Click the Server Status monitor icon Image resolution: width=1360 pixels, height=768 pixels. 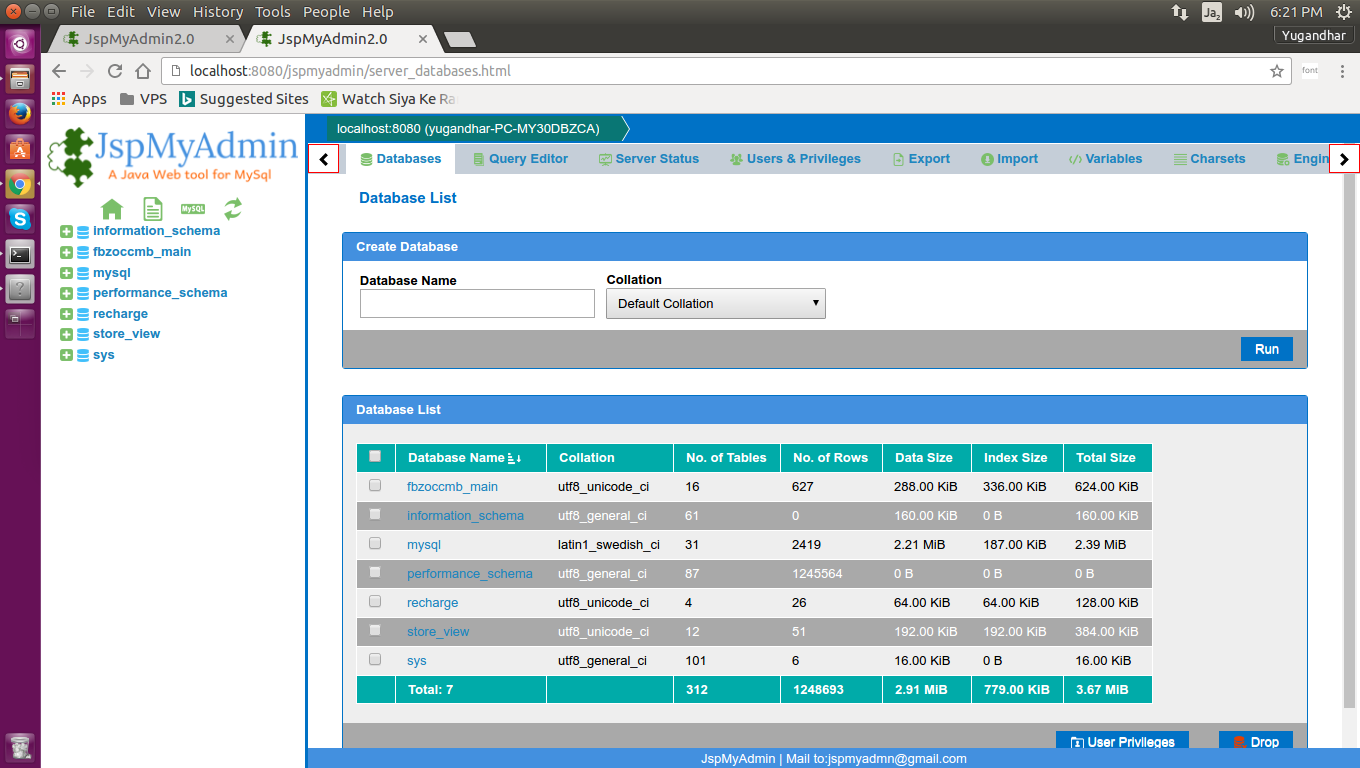click(x=604, y=158)
